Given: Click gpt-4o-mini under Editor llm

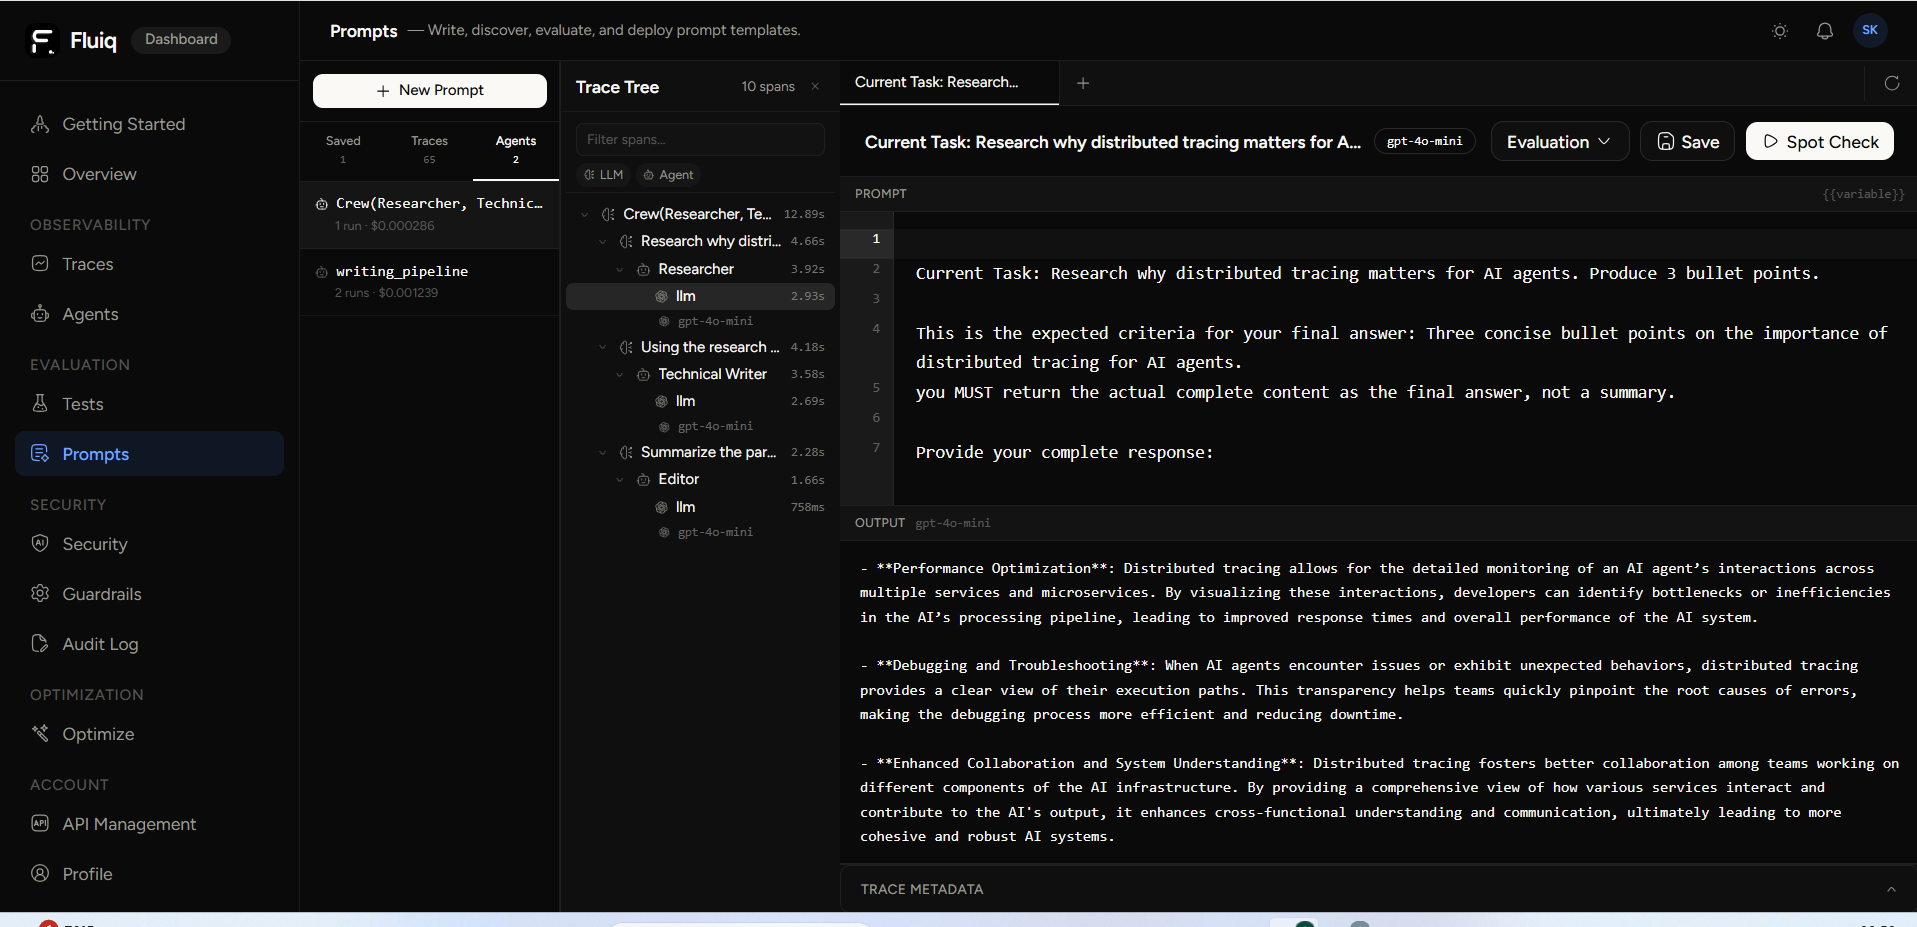Looking at the screenshot, I should (x=715, y=532).
